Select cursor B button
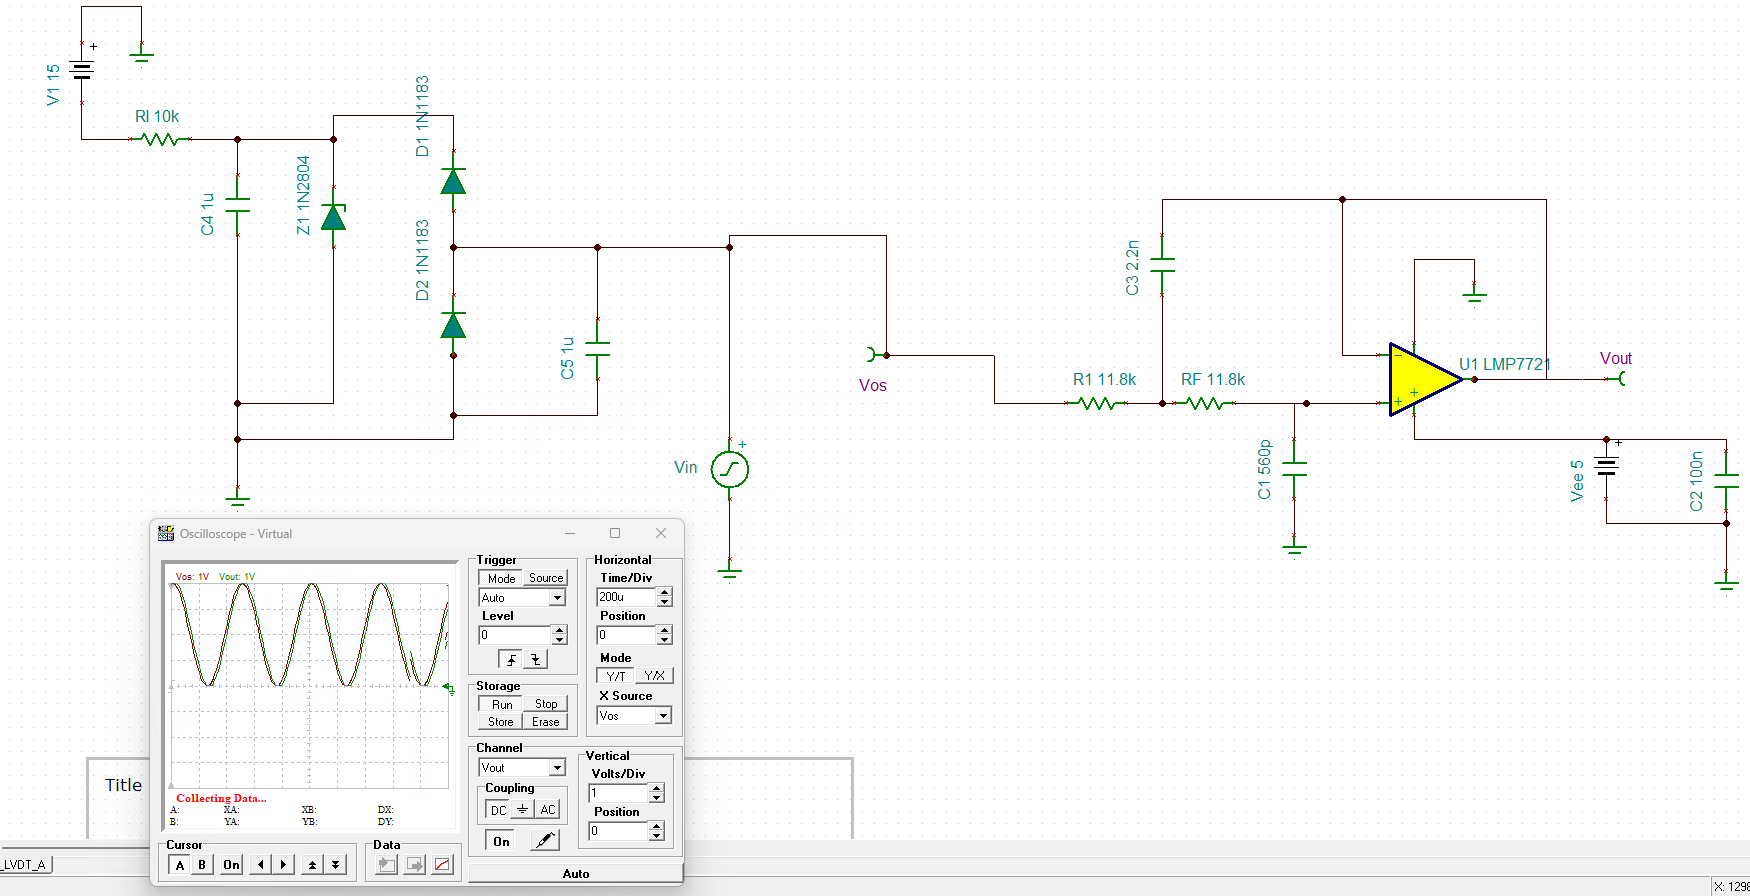 [x=202, y=864]
